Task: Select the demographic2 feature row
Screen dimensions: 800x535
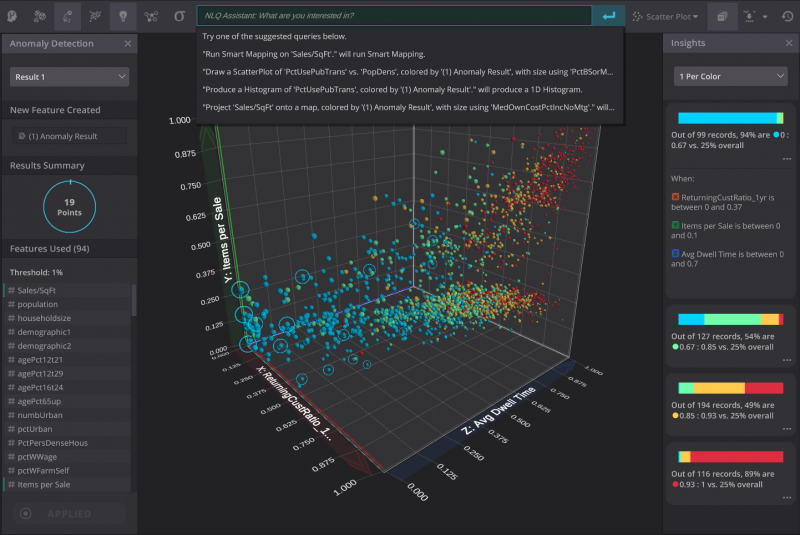Action: point(67,346)
